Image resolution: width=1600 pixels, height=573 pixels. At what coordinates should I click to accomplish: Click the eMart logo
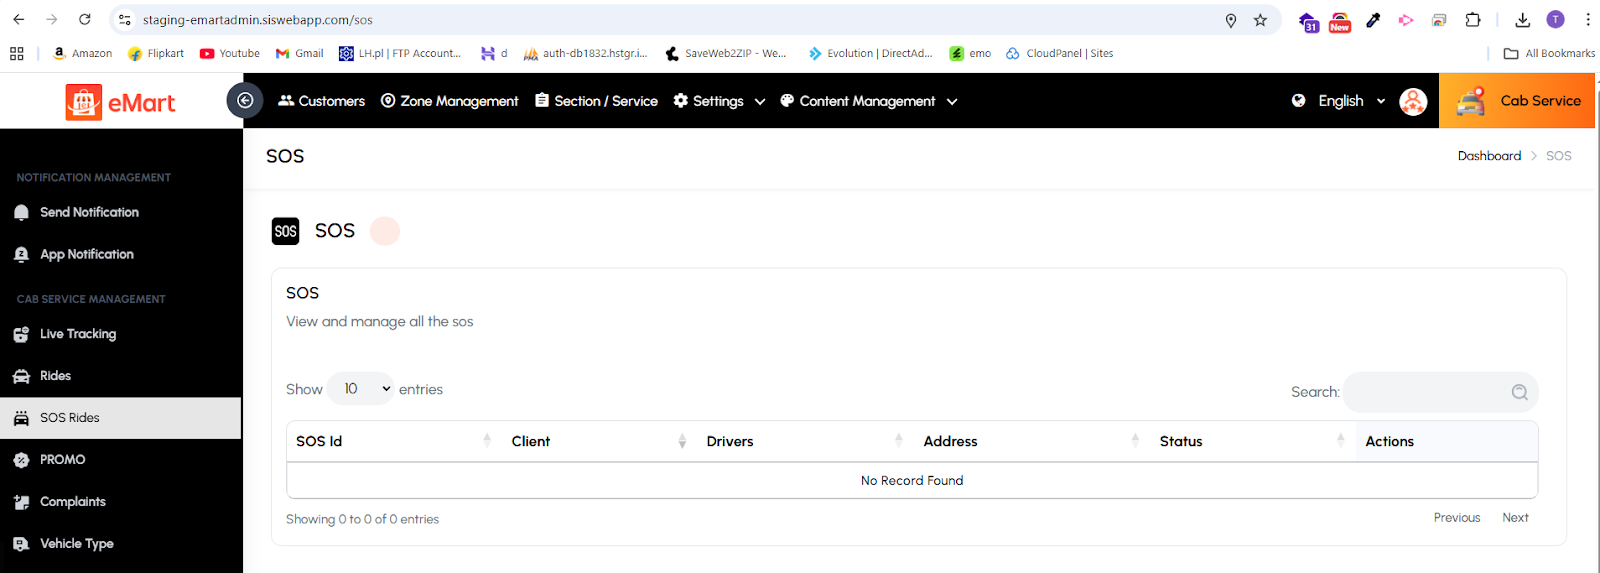[121, 102]
